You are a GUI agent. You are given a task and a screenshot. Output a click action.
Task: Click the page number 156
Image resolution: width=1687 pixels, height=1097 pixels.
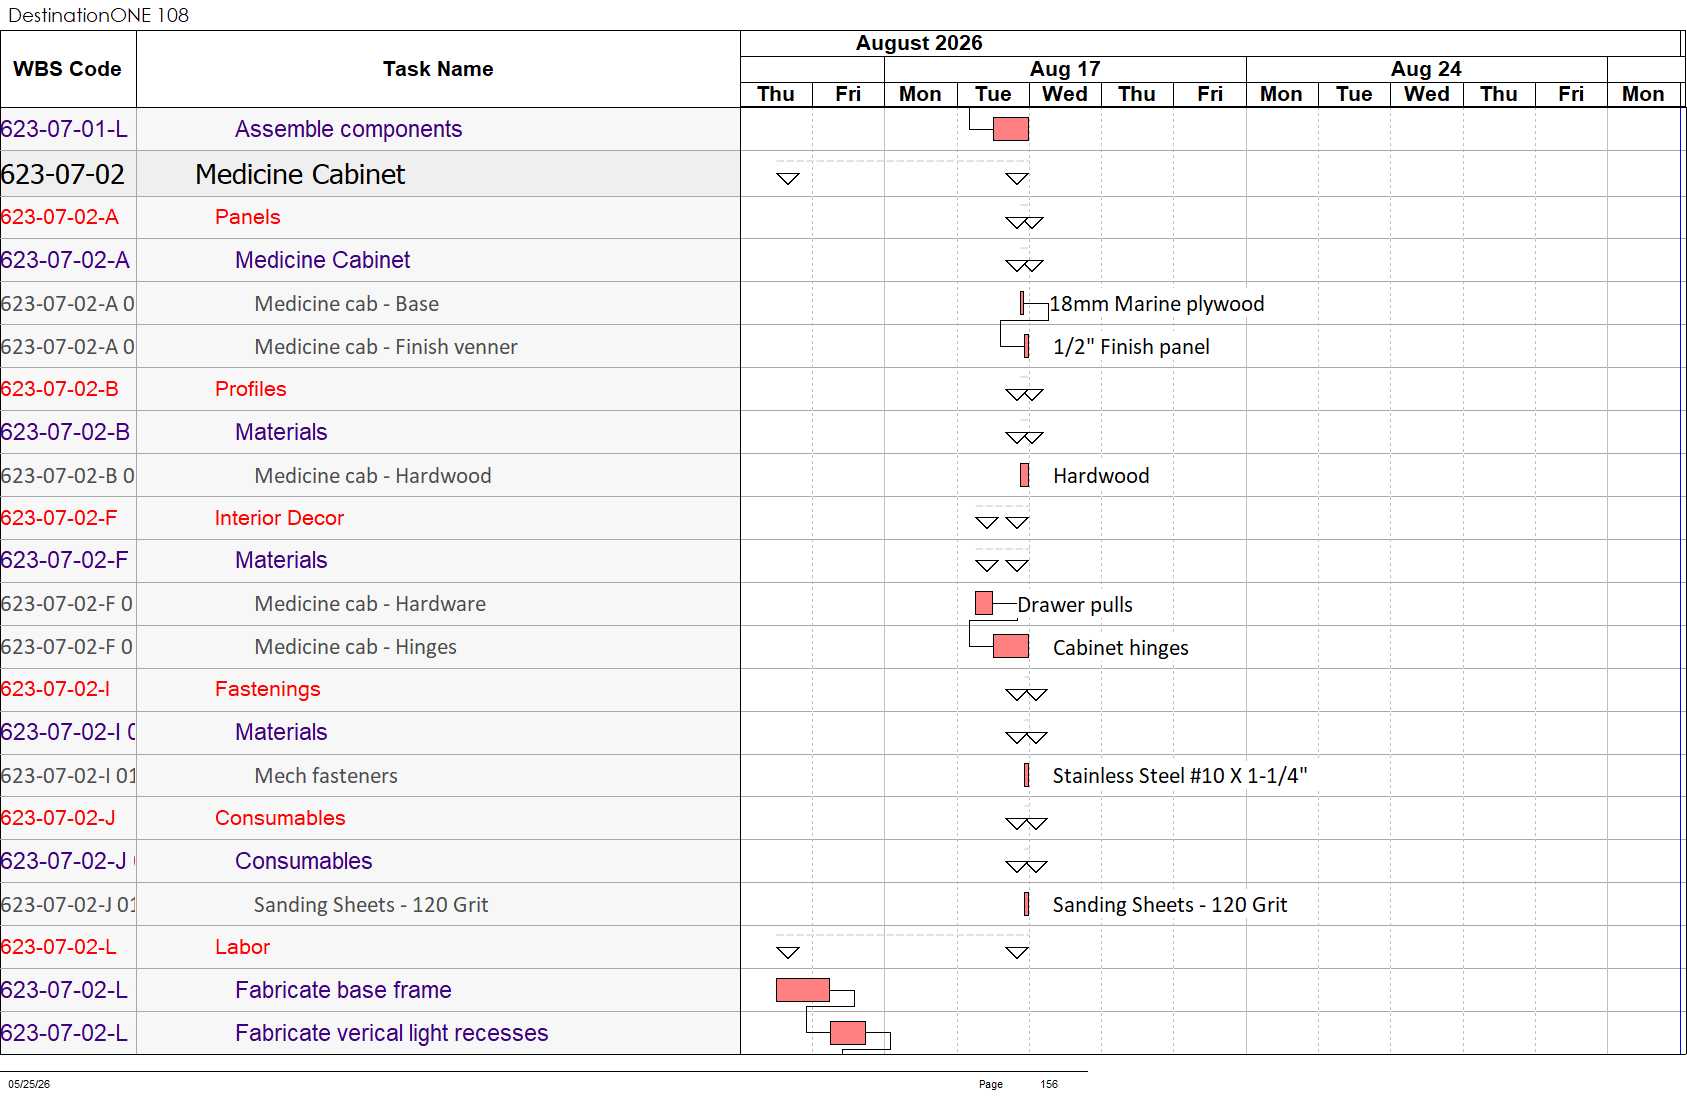(x=1049, y=1084)
